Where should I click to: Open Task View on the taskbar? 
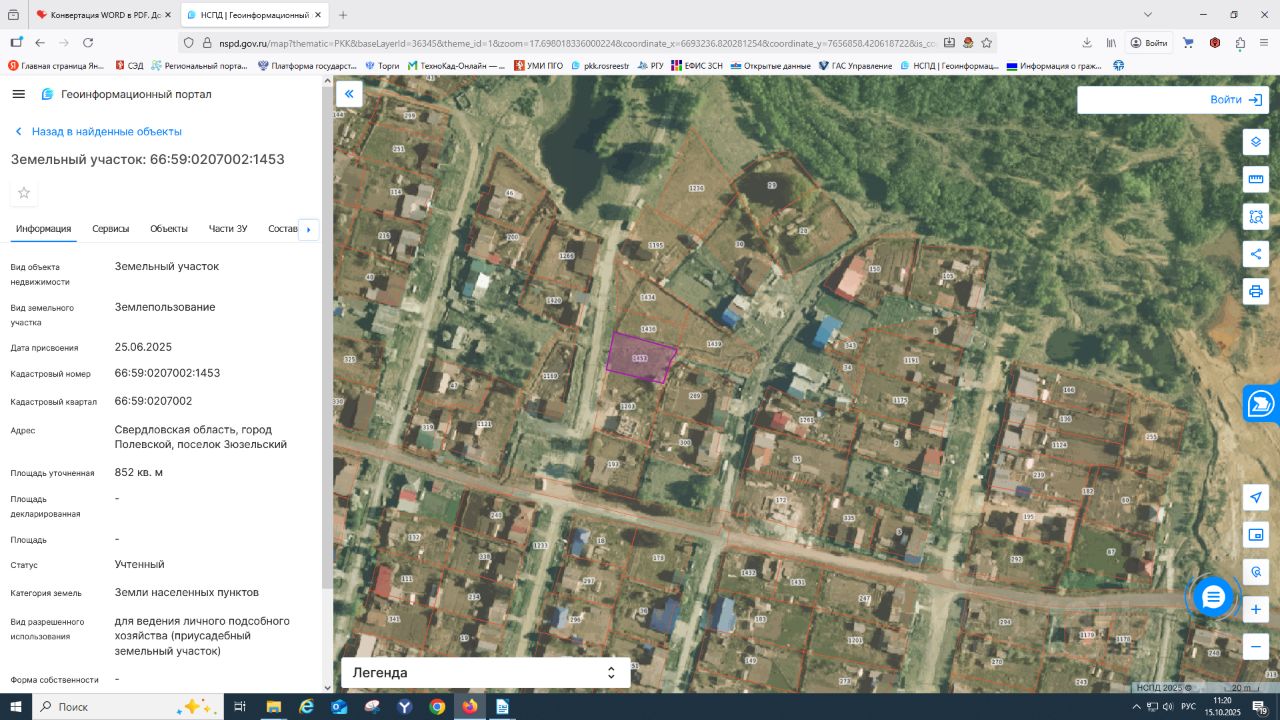(x=240, y=707)
